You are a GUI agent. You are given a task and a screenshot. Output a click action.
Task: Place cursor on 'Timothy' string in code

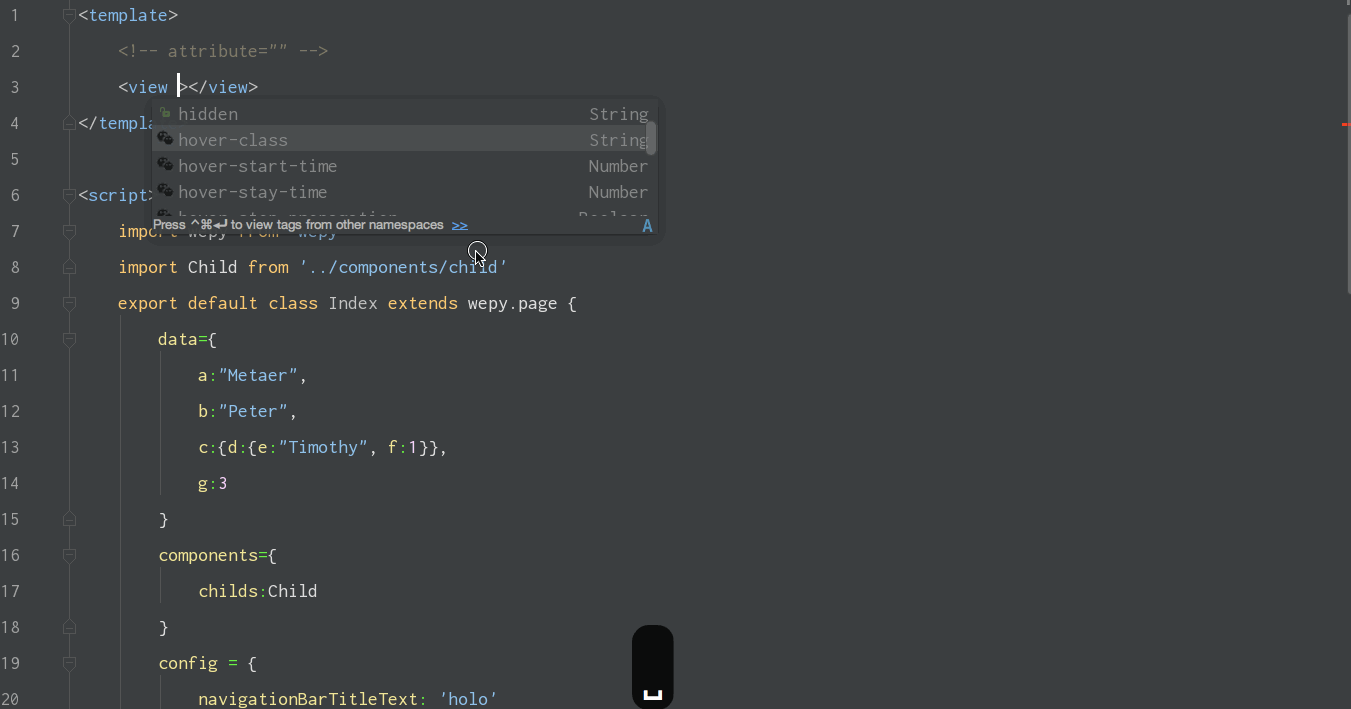click(x=324, y=447)
